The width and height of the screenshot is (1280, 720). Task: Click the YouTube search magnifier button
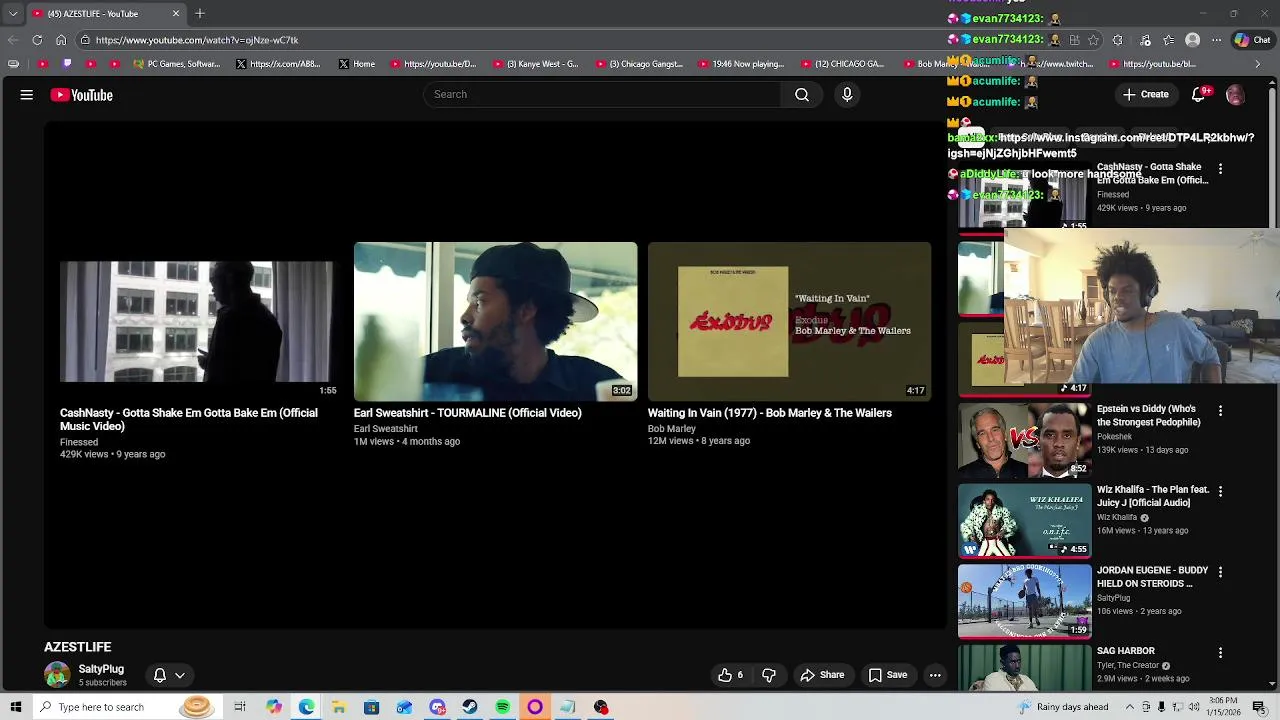click(802, 94)
